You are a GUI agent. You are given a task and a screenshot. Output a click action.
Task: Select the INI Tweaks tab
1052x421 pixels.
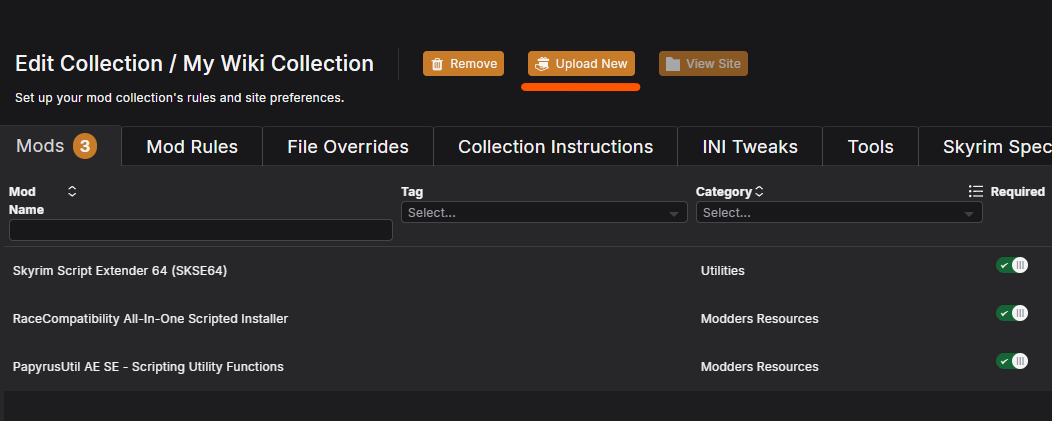pyautogui.click(x=749, y=147)
